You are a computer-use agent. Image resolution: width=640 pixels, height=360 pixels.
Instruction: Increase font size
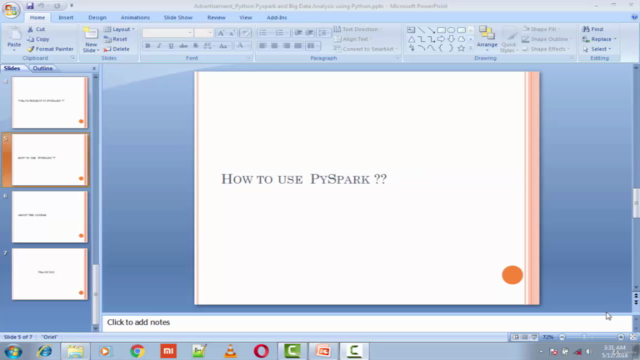[221, 33]
